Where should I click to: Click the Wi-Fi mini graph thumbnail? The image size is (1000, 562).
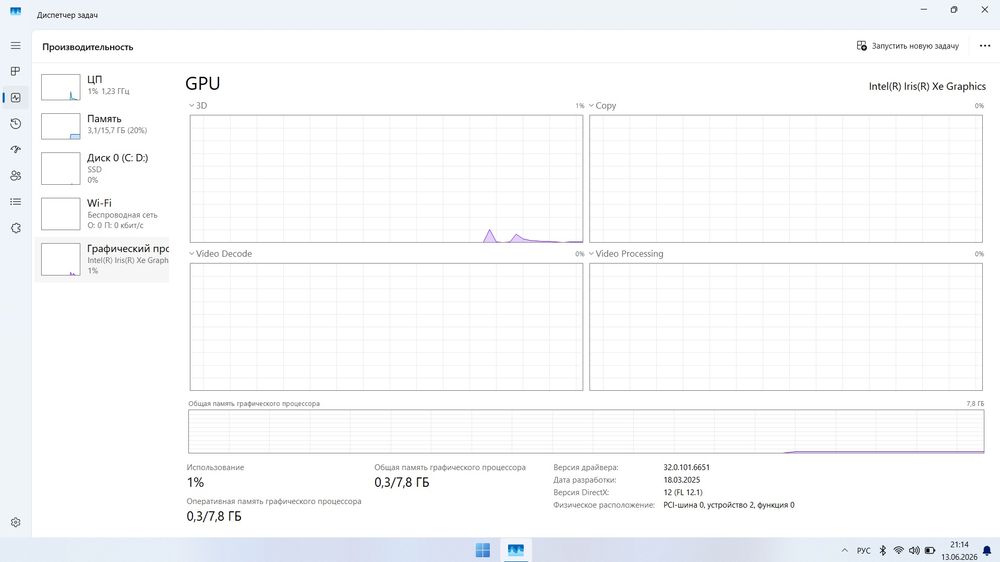tap(61, 214)
